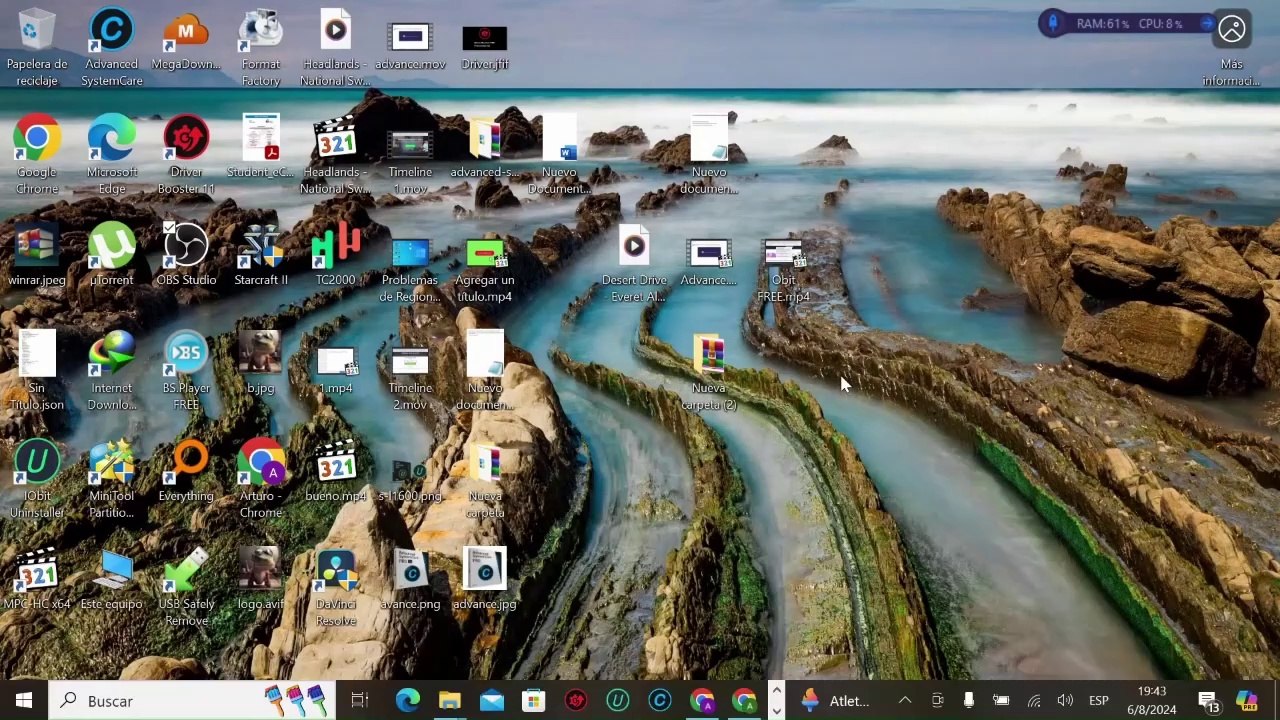The width and height of the screenshot is (1280, 720).
Task: Select the avance.png image file
Action: click(410, 579)
